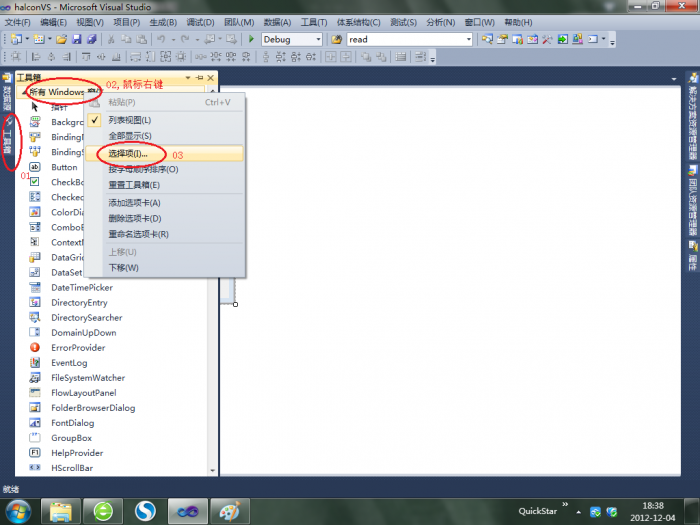The height and width of the screenshot is (525, 700).
Task: Open Paint from the taskbar
Action: pos(230,511)
